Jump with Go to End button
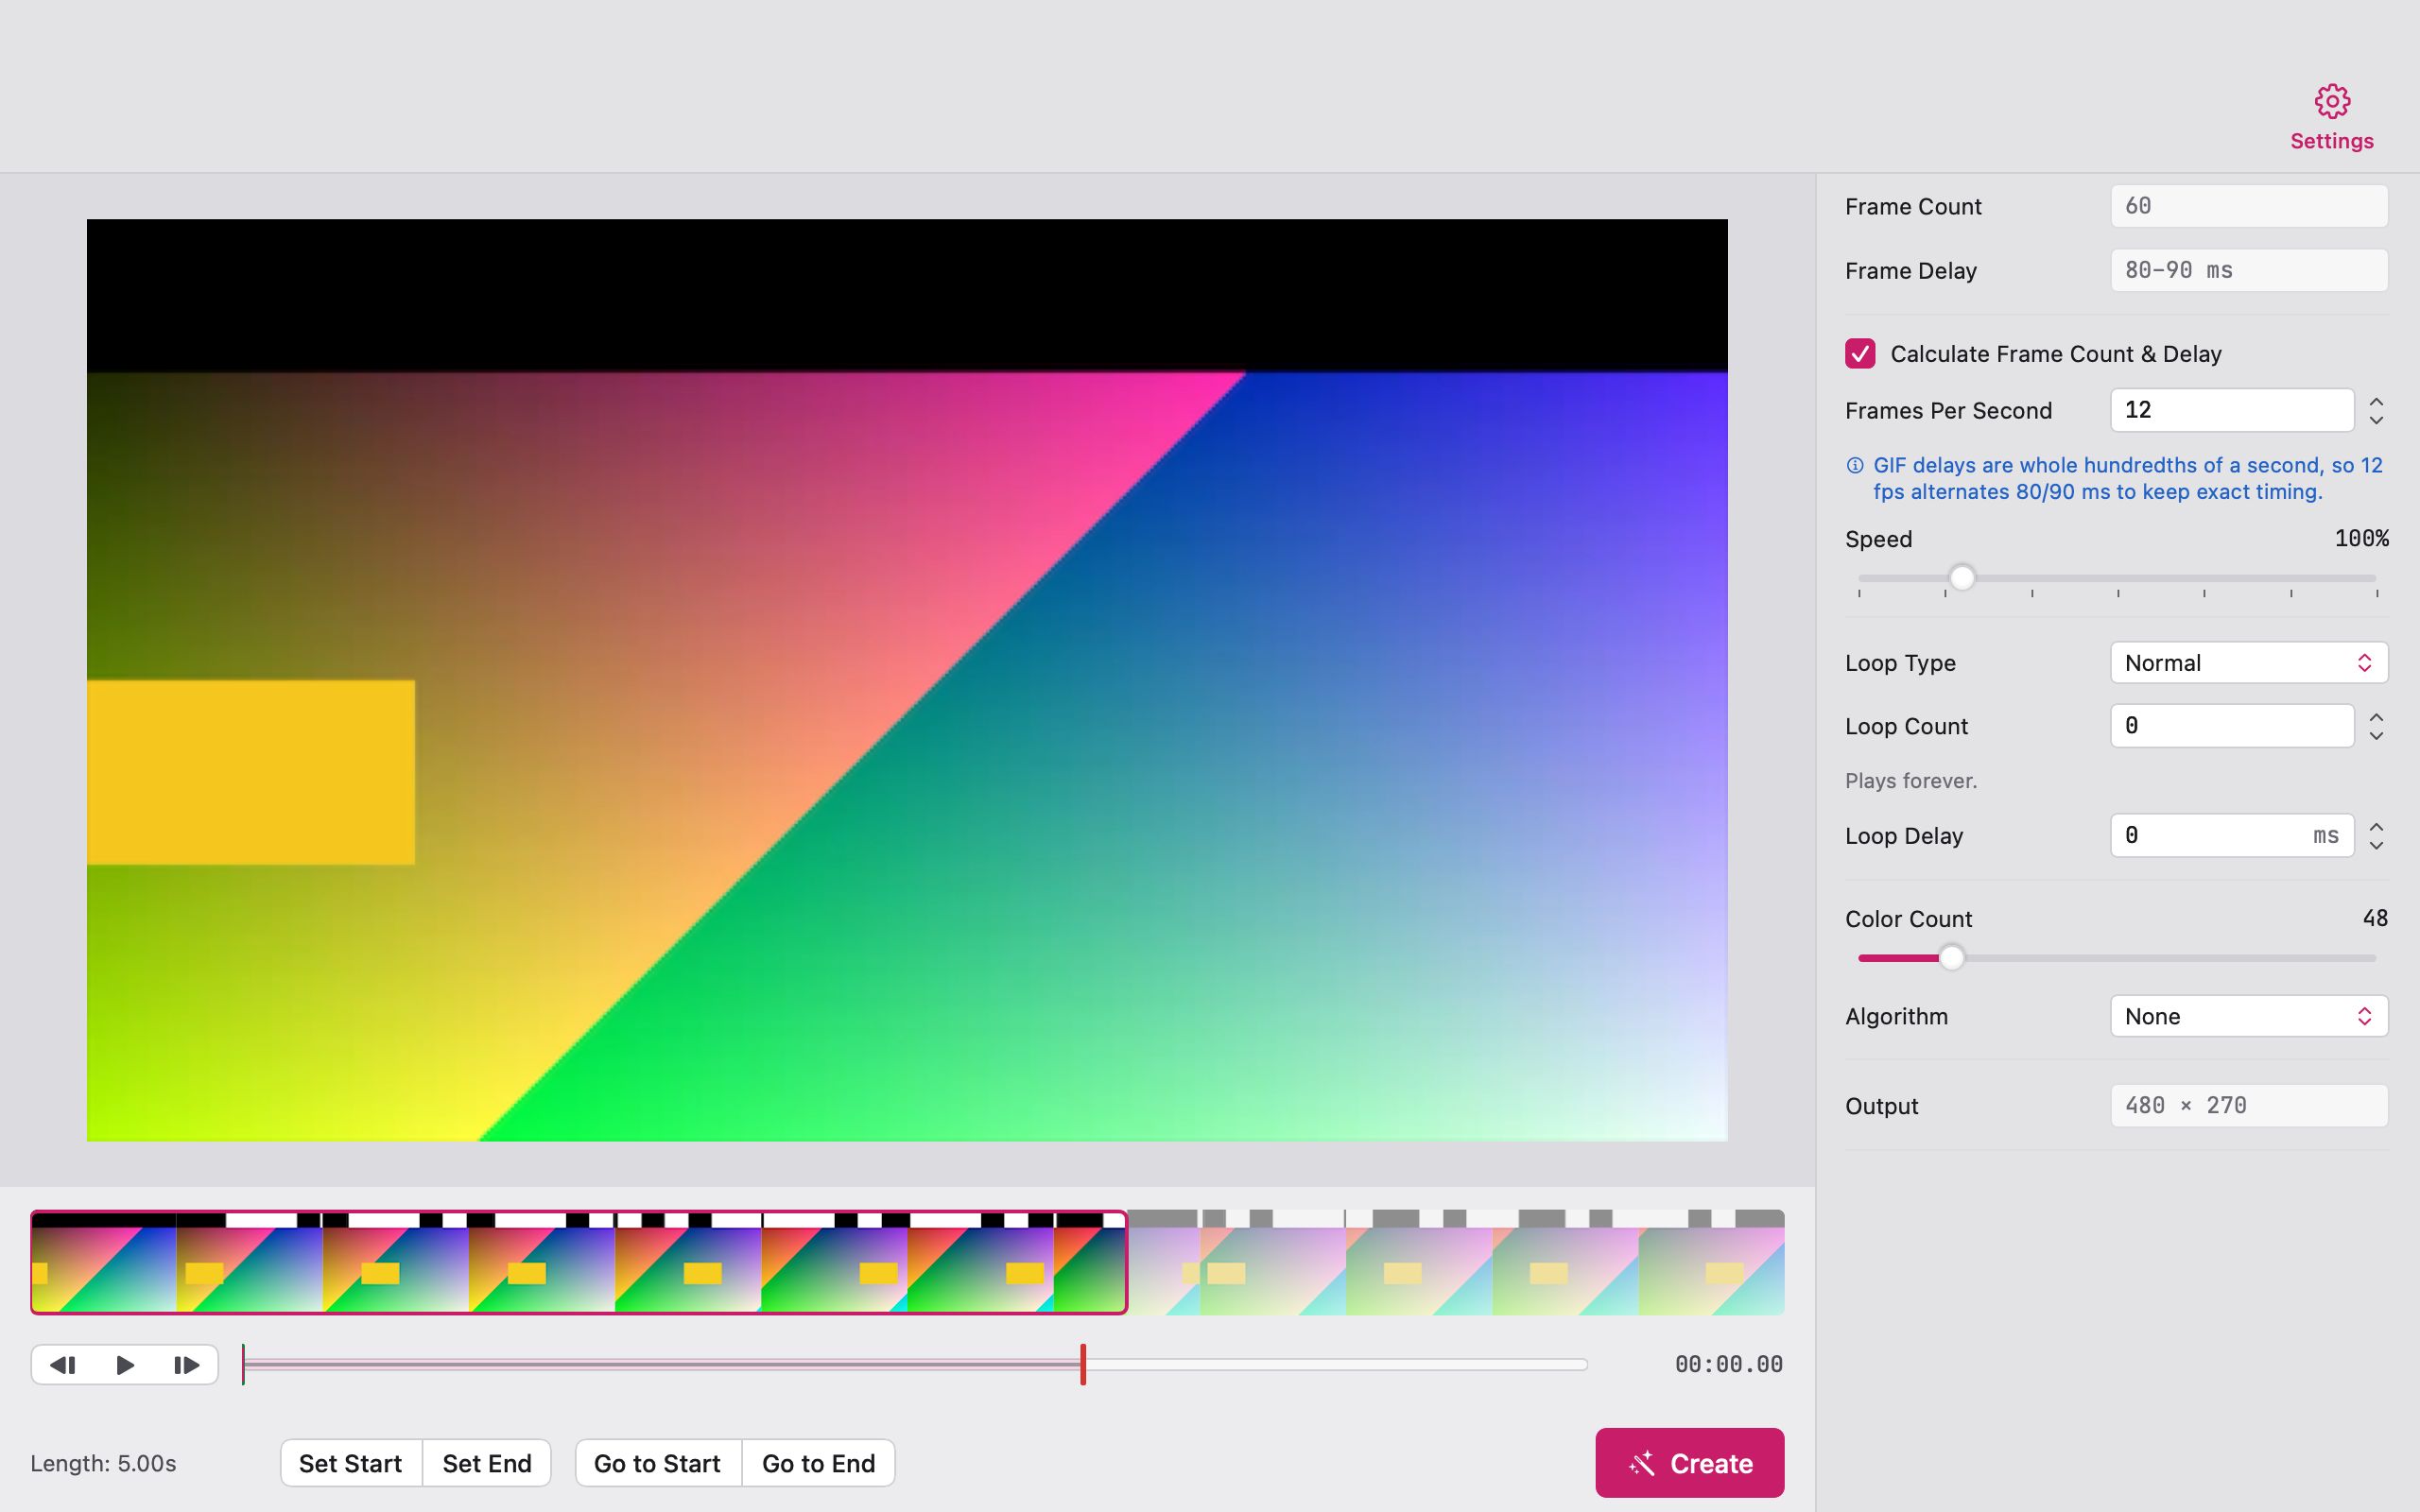Screen dimensions: 2420x1512 (819, 1463)
